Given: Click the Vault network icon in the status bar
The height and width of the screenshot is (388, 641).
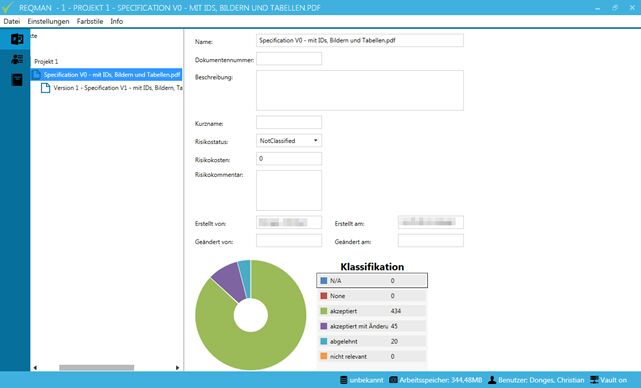Looking at the screenshot, I should [594, 380].
